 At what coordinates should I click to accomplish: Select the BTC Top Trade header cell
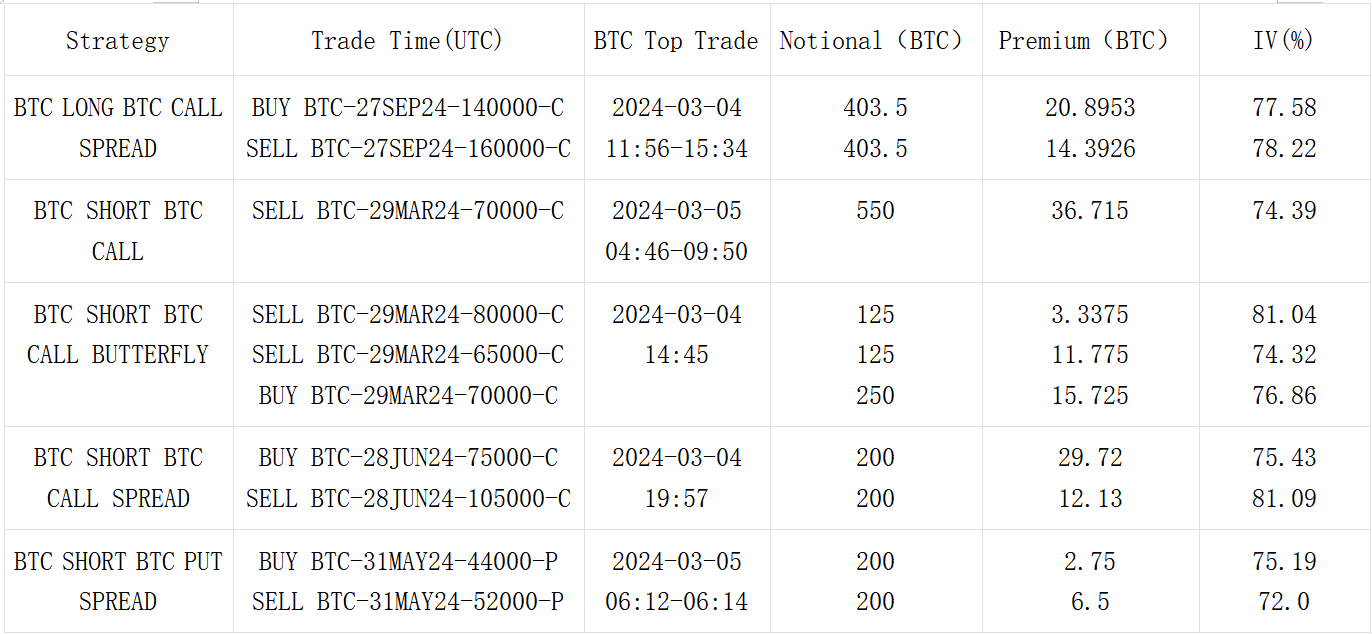coord(676,41)
